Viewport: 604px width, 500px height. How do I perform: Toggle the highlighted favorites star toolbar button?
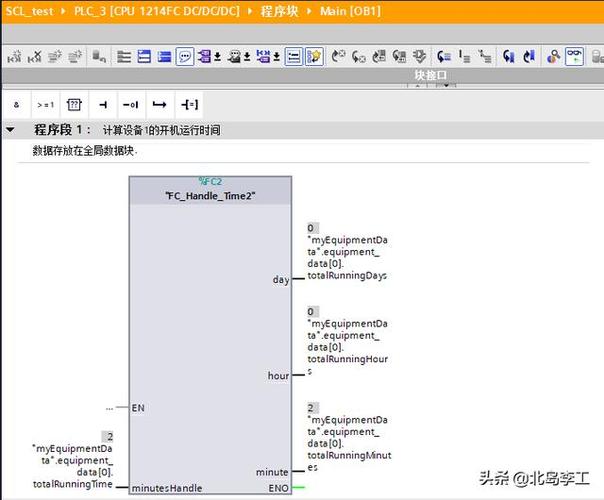coord(314,57)
